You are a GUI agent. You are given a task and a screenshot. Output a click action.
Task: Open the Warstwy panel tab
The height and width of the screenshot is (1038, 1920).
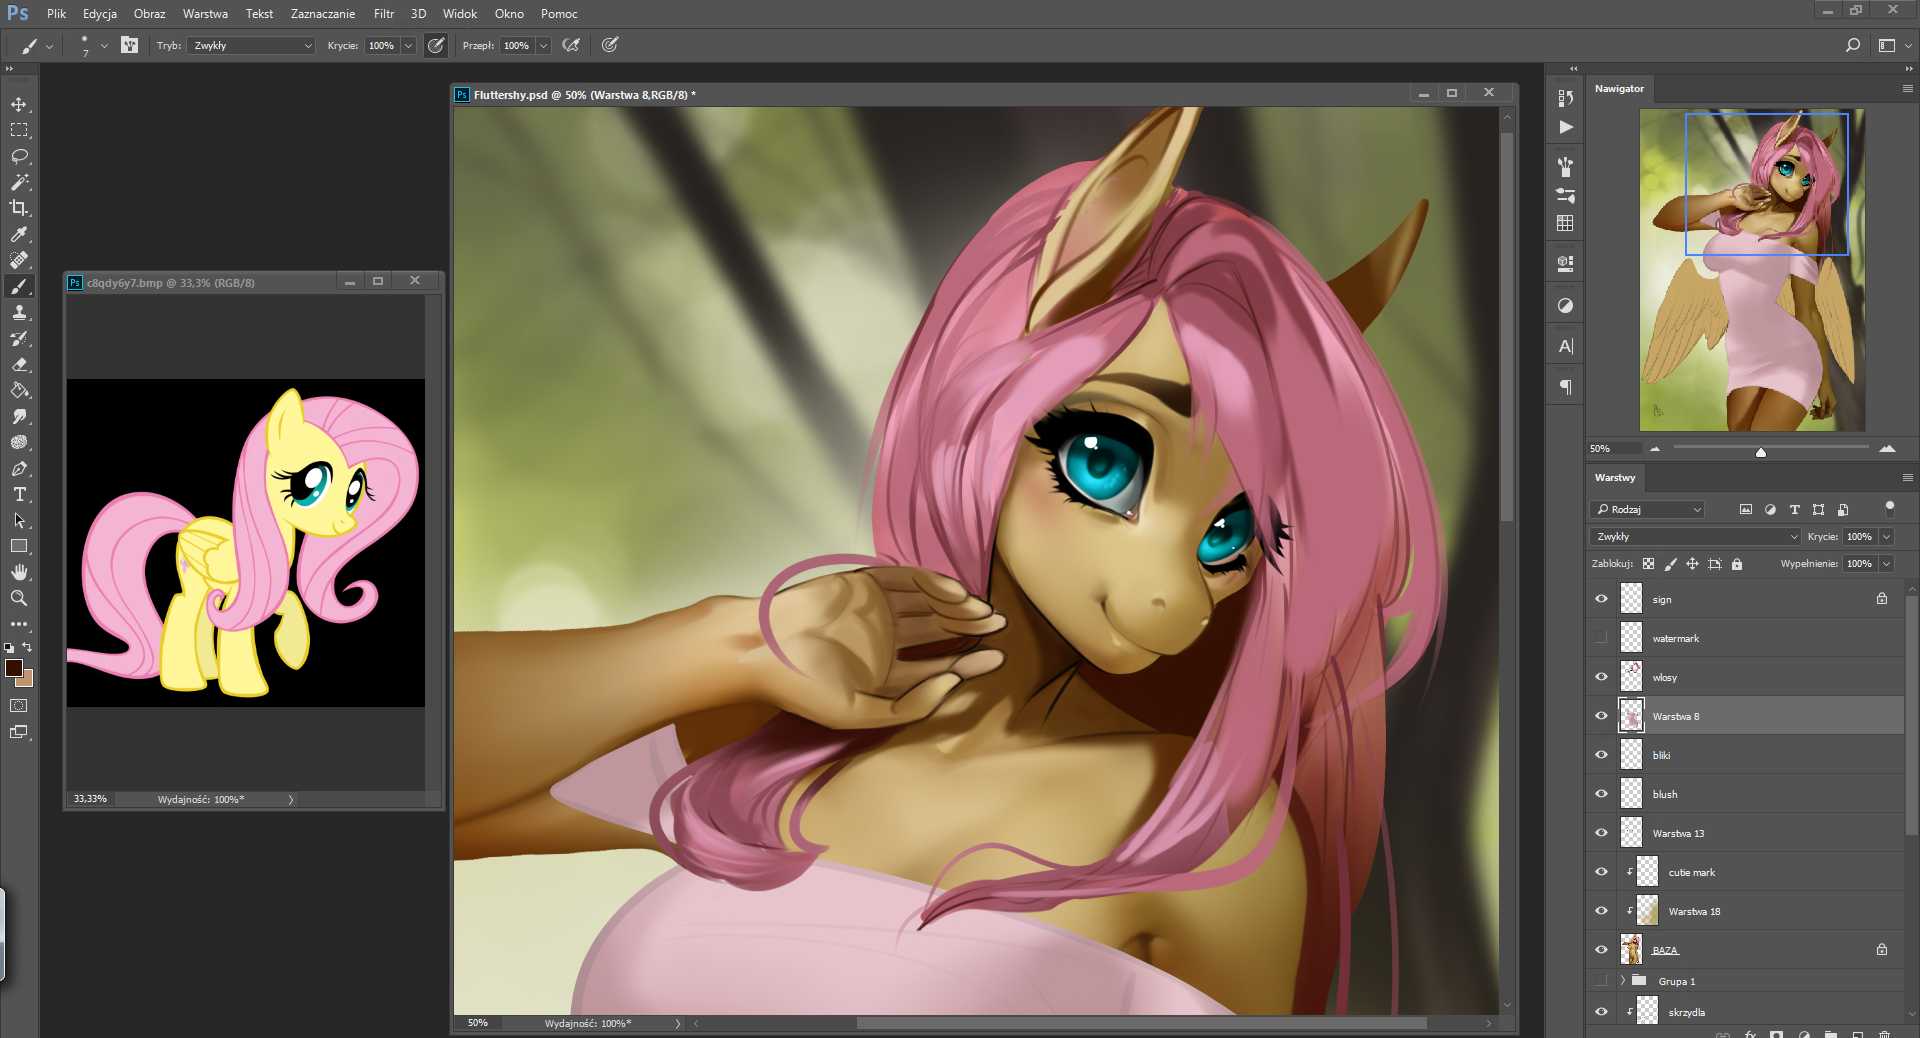tap(1615, 478)
